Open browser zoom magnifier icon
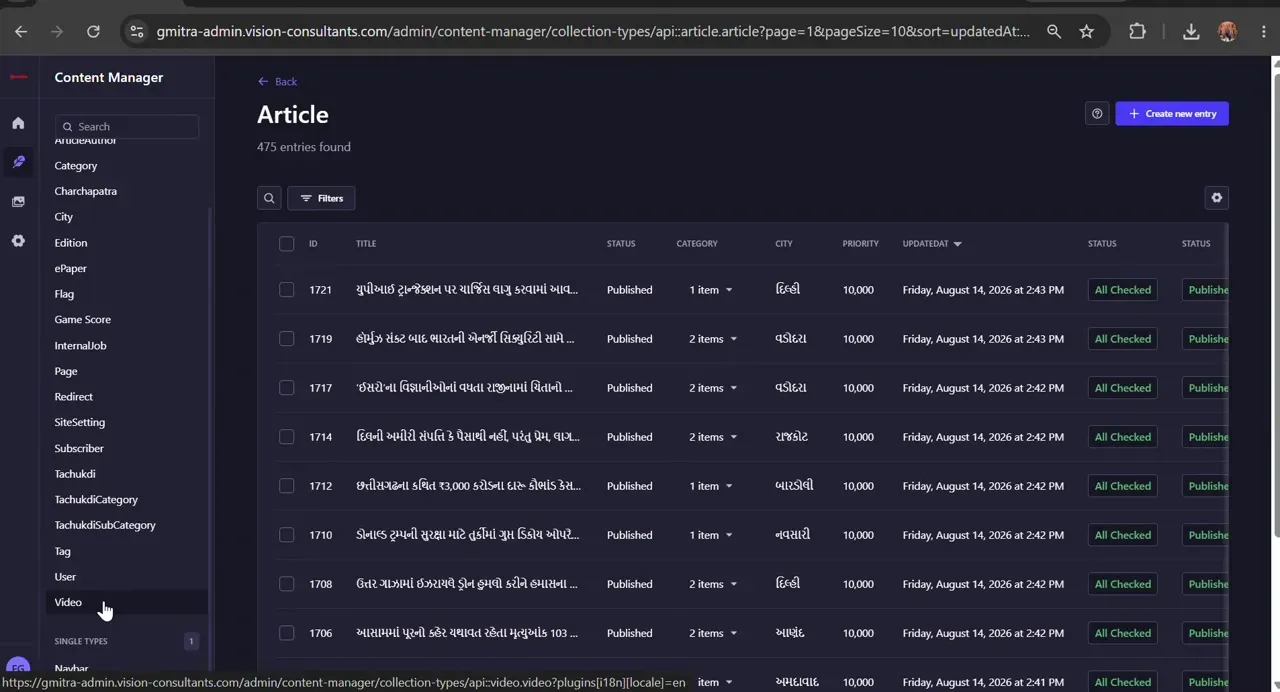This screenshot has height=692, width=1280. (x=1054, y=32)
